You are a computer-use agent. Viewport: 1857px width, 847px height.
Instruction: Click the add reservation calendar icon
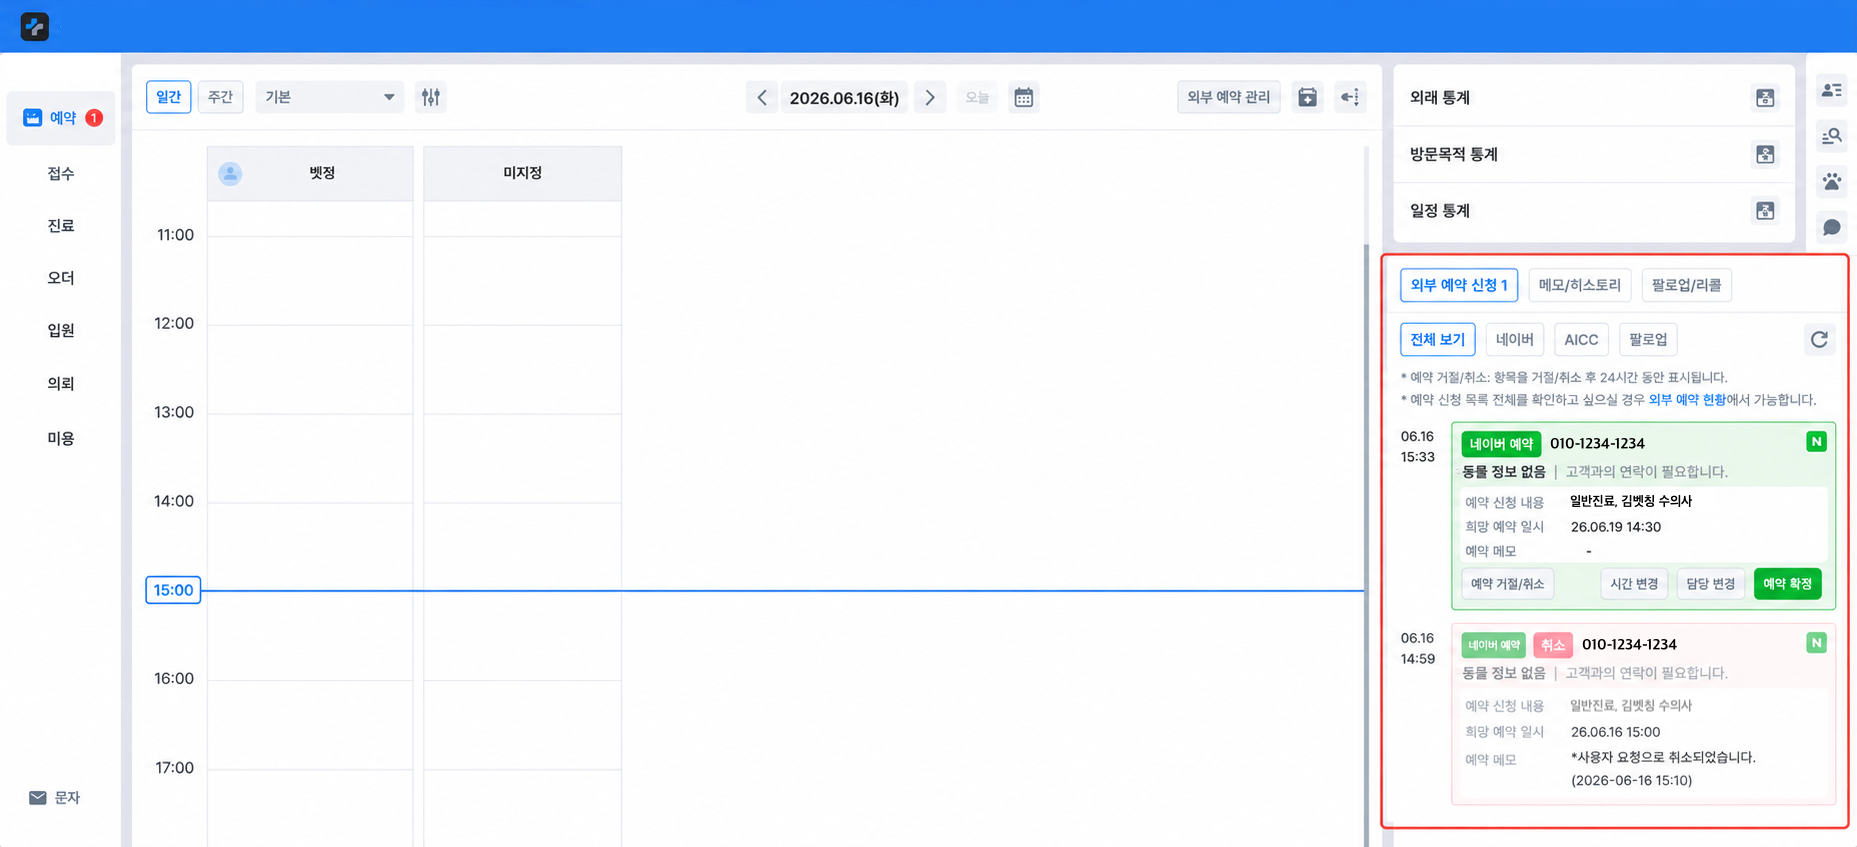[1307, 97]
